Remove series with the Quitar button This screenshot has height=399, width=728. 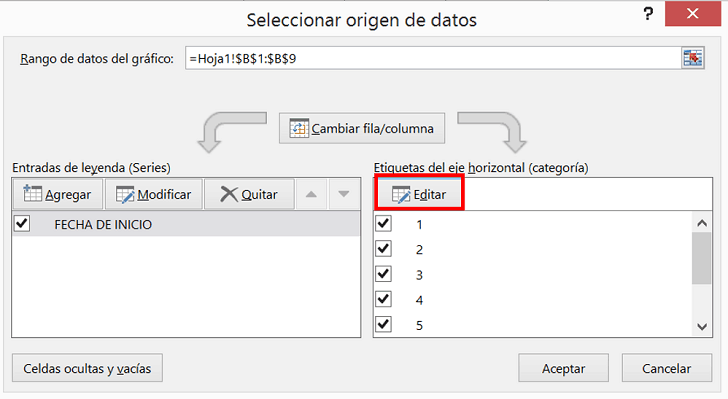point(249,194)
